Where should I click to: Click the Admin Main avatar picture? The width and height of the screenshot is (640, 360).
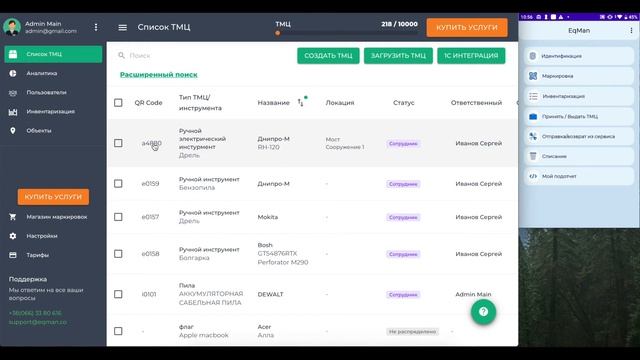[x=12, y=27]
